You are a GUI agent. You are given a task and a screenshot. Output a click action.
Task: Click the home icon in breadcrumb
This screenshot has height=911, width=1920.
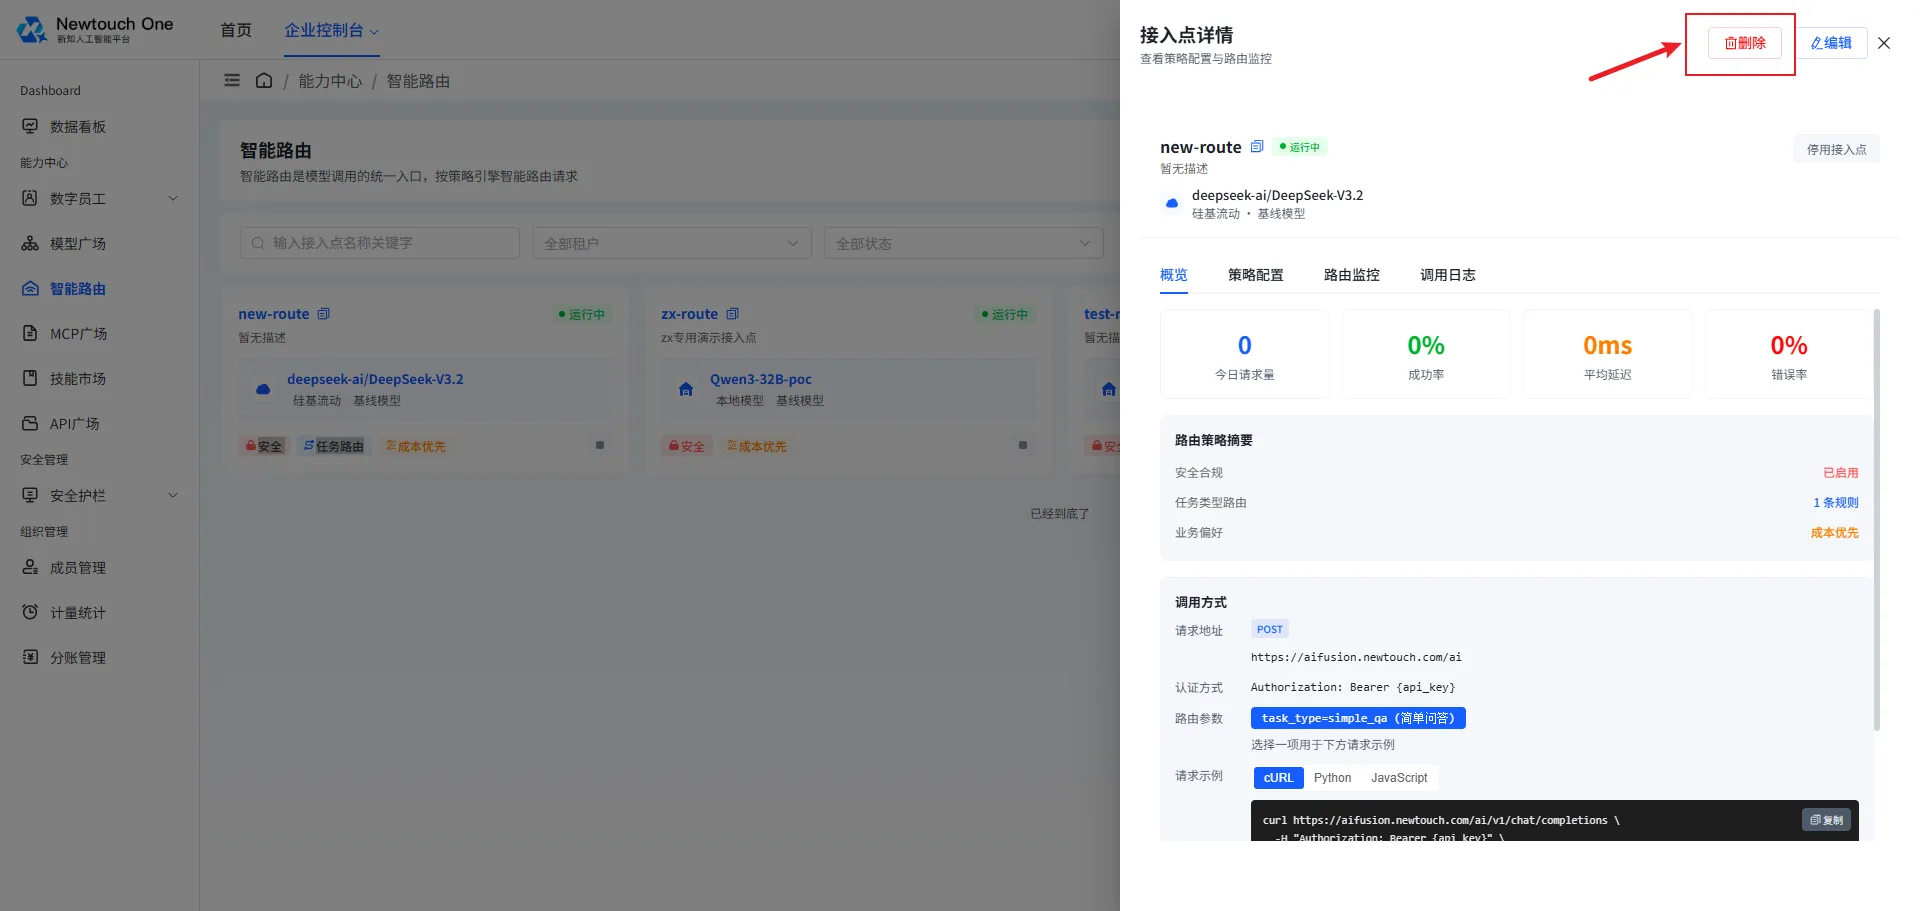click(x=264, y=81)
